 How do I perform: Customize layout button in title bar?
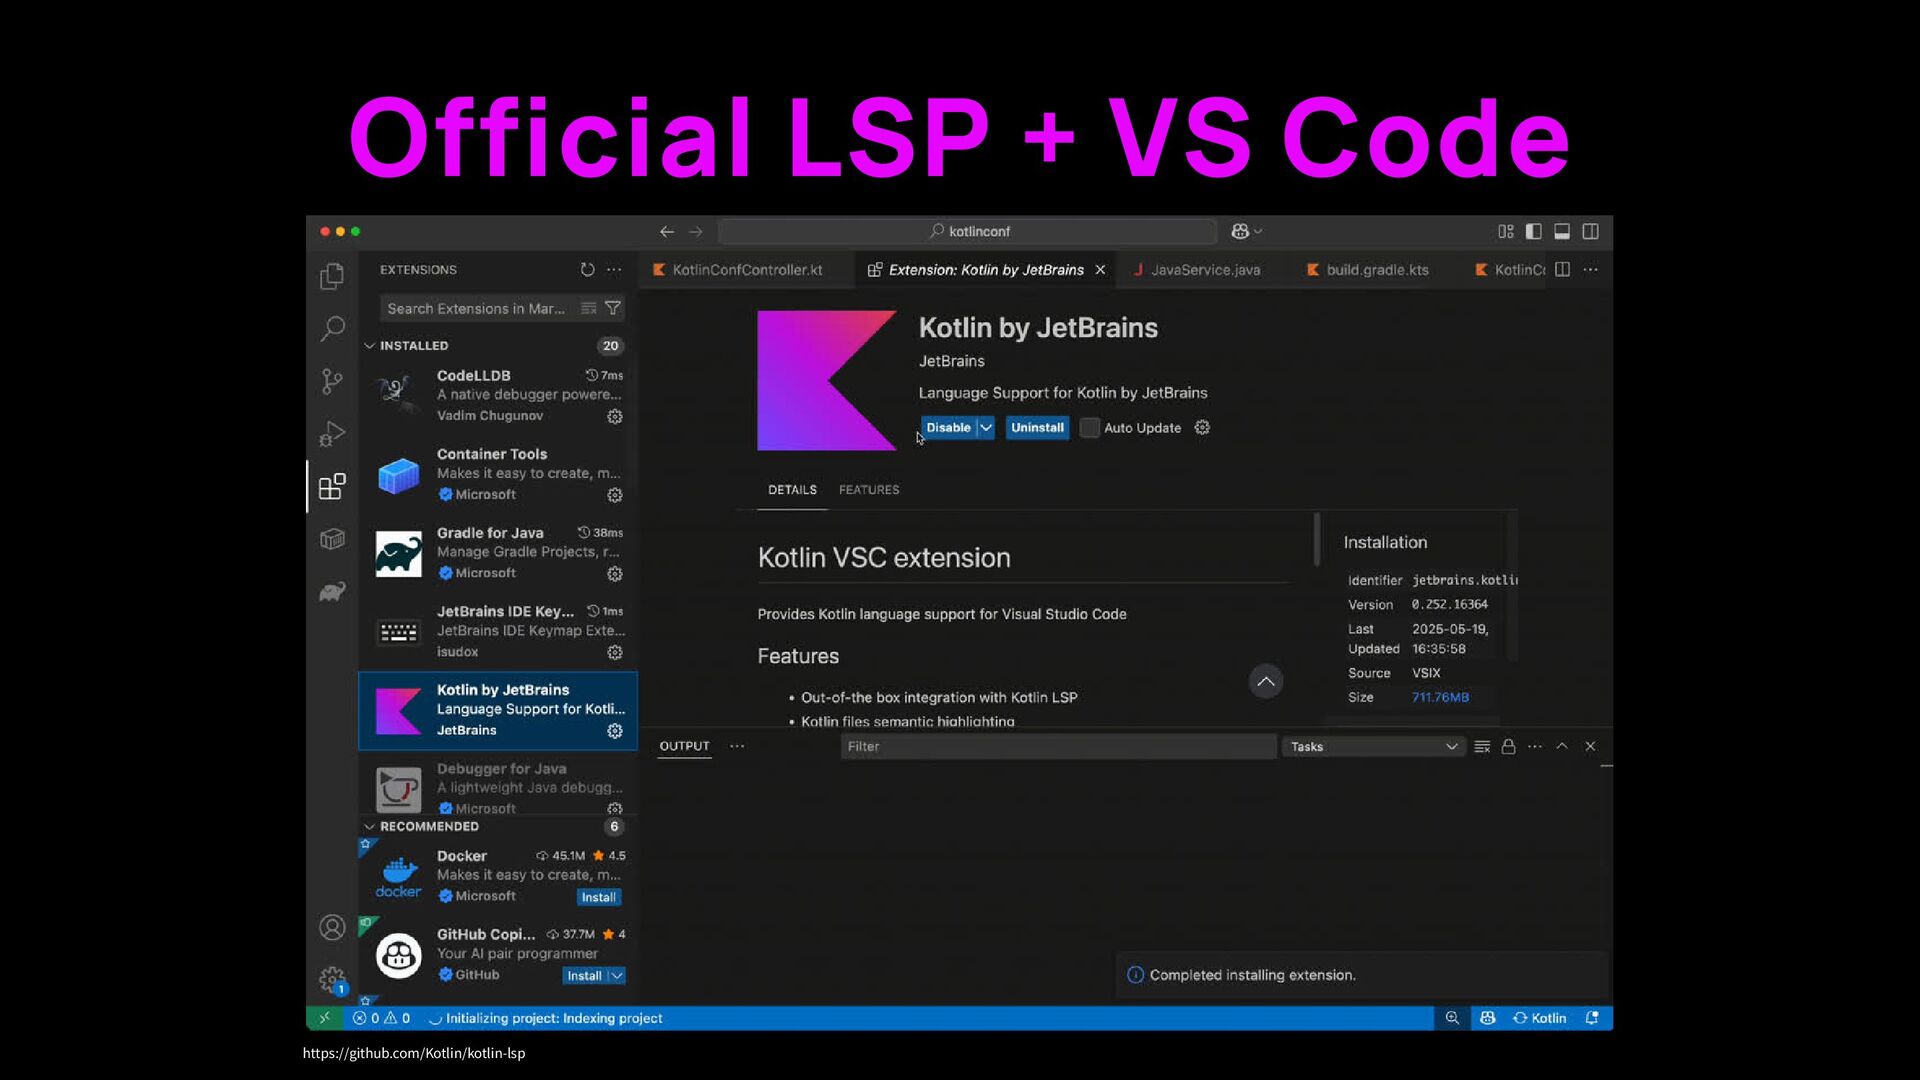[x=1505, y=231]
